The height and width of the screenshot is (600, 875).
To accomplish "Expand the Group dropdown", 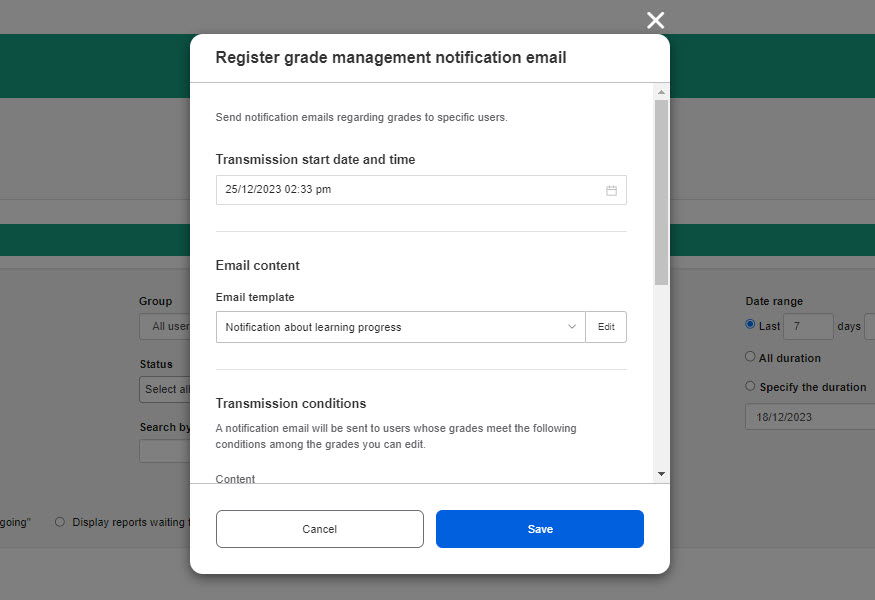I will pyautogui.click(x=165, y=326).
